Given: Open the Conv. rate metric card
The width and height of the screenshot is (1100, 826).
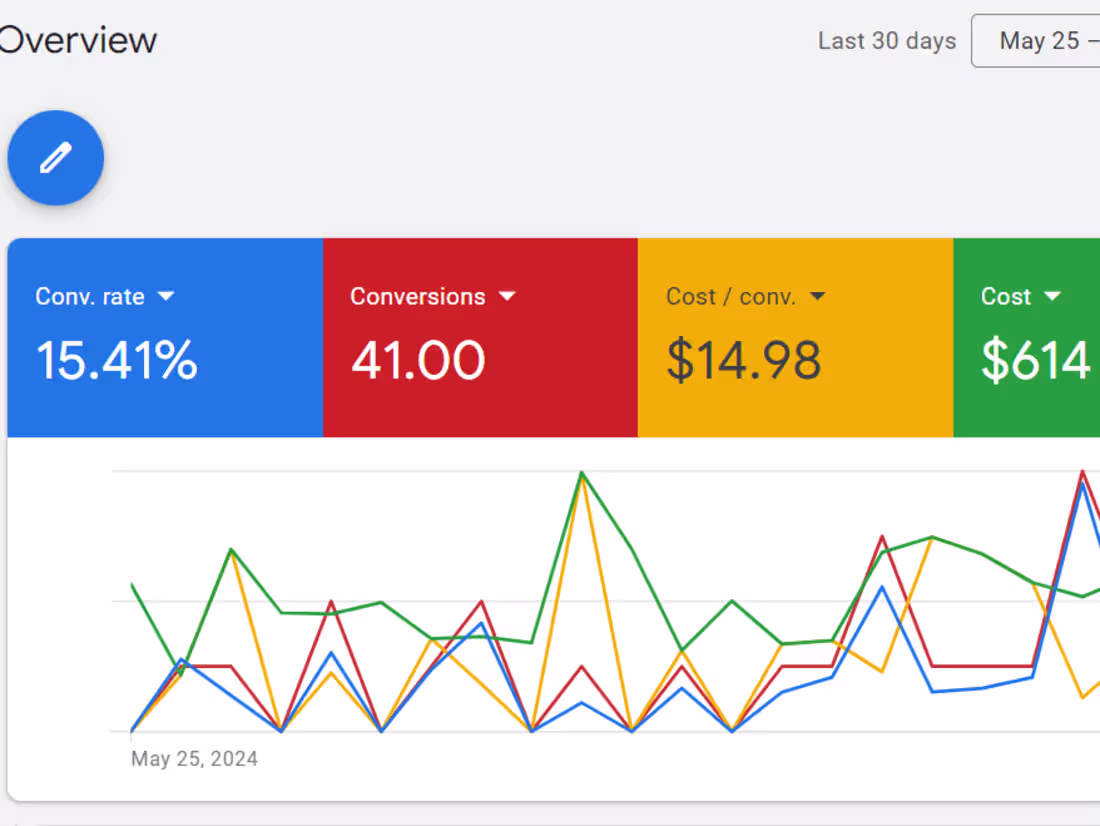Looking at the screenshot, I should [165, 337].
